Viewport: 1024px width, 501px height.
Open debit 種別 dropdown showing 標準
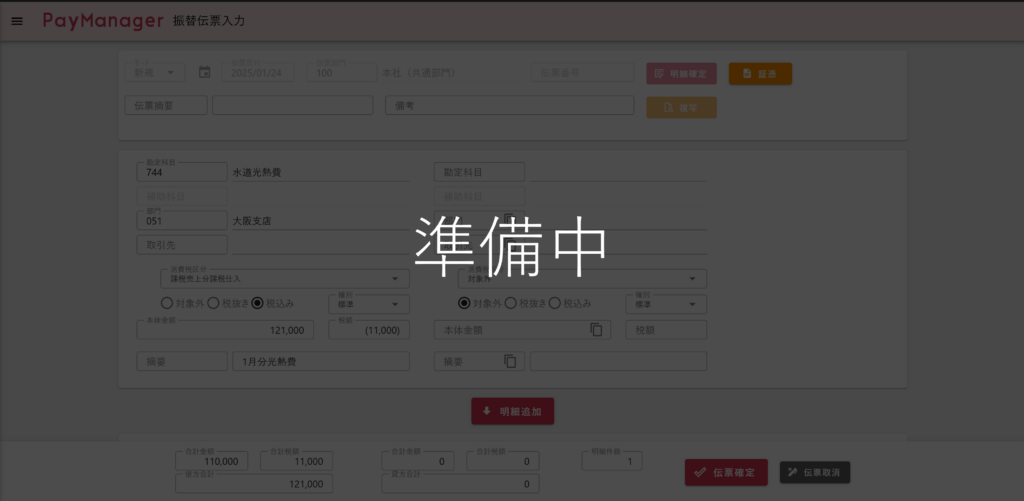(x=369, y=304)
